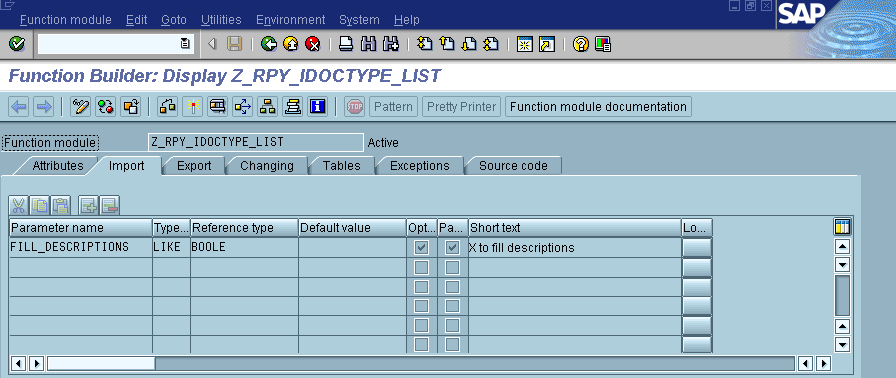The width and height of the screenshot is (896, 378).
Task: Switch Active/Inactive version icon
Action: coord(105,107)
